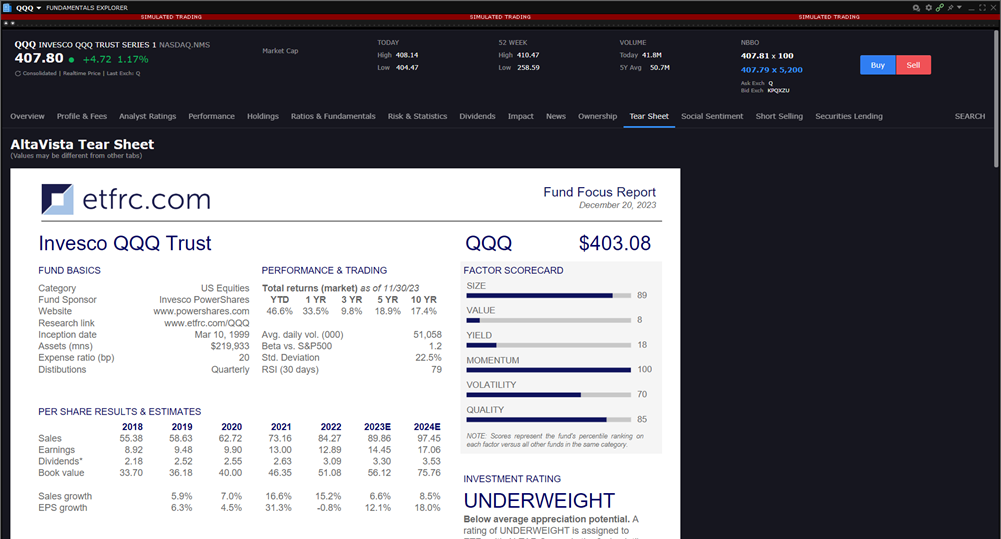Click the Inception date Mar 10, 1999
The height and width of the screenshot is (539, 1001).
point(222,335)
